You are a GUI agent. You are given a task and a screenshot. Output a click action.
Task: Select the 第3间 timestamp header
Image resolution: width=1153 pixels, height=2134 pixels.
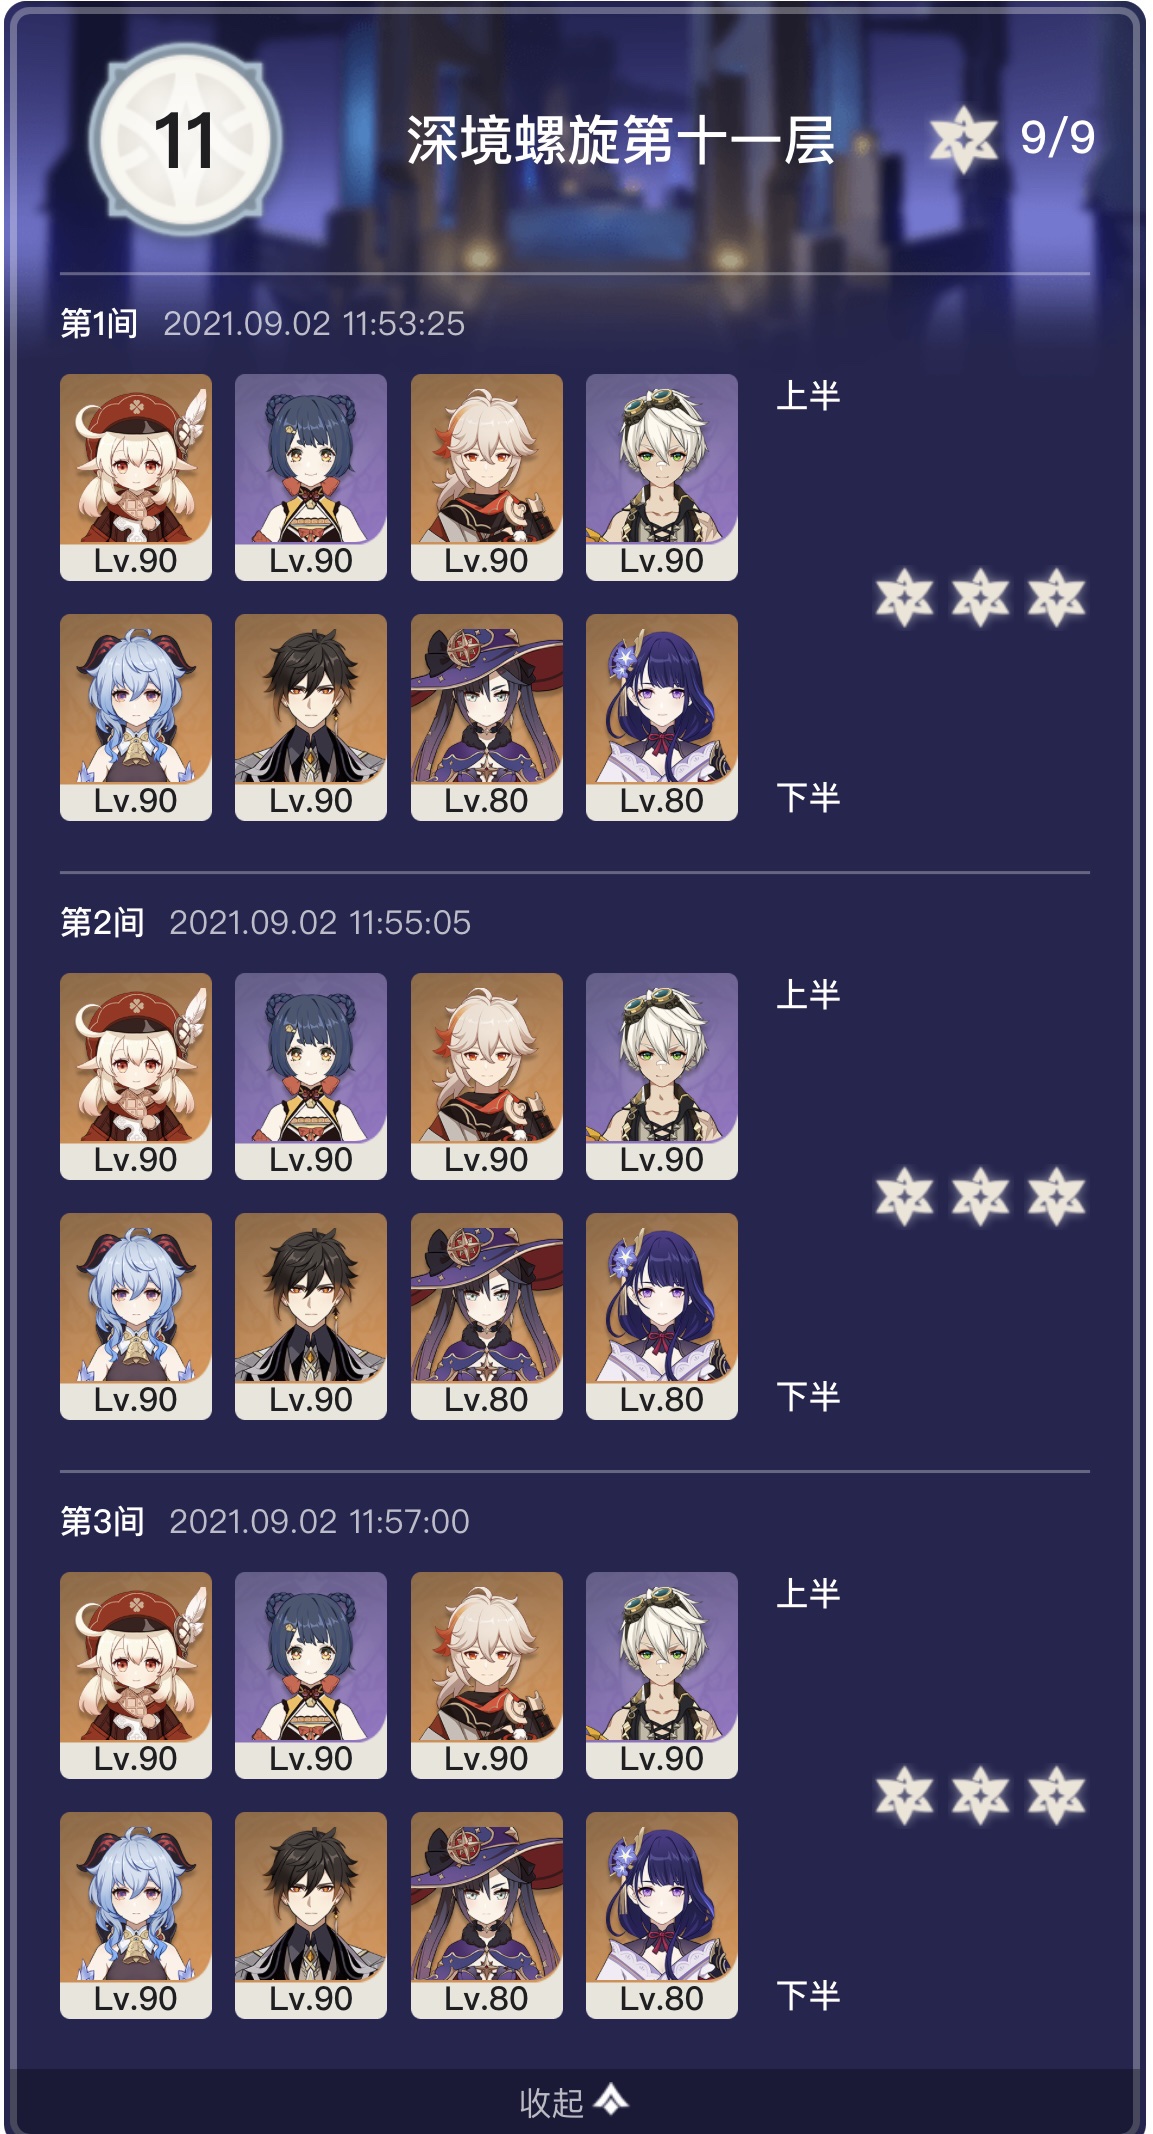(265, 1521)
